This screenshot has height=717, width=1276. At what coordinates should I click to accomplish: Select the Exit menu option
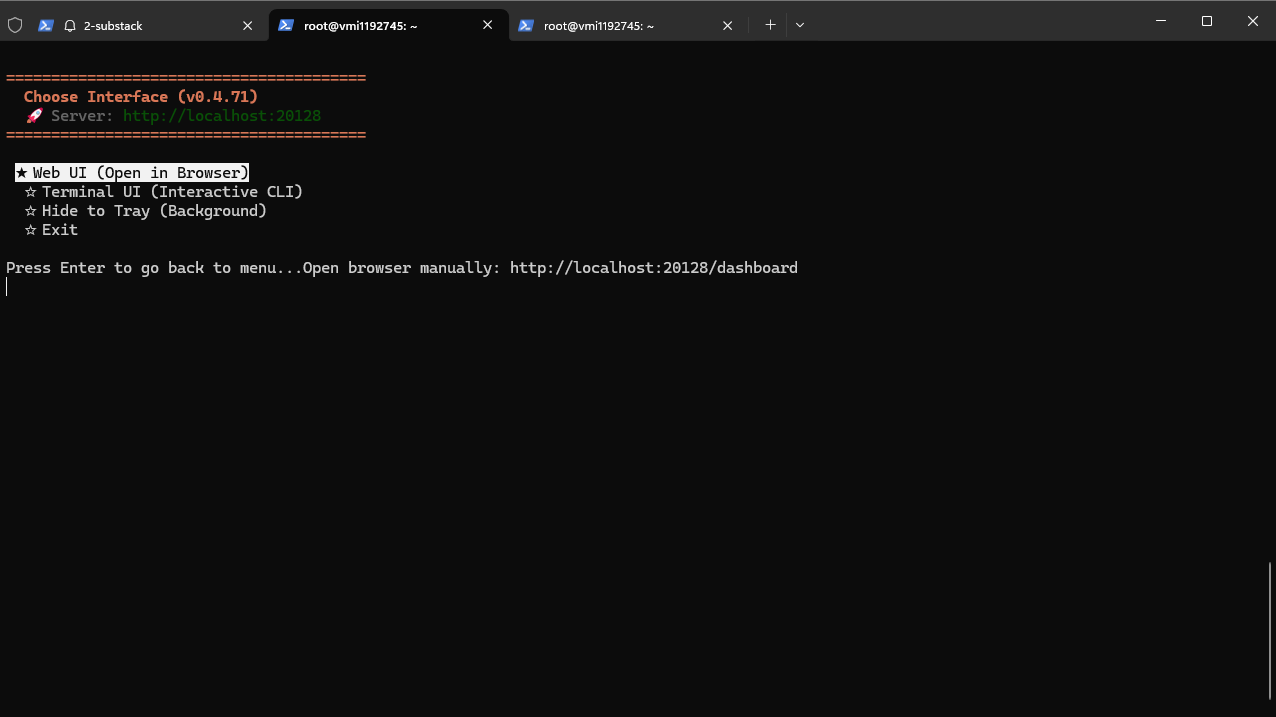tap(51, 230)
